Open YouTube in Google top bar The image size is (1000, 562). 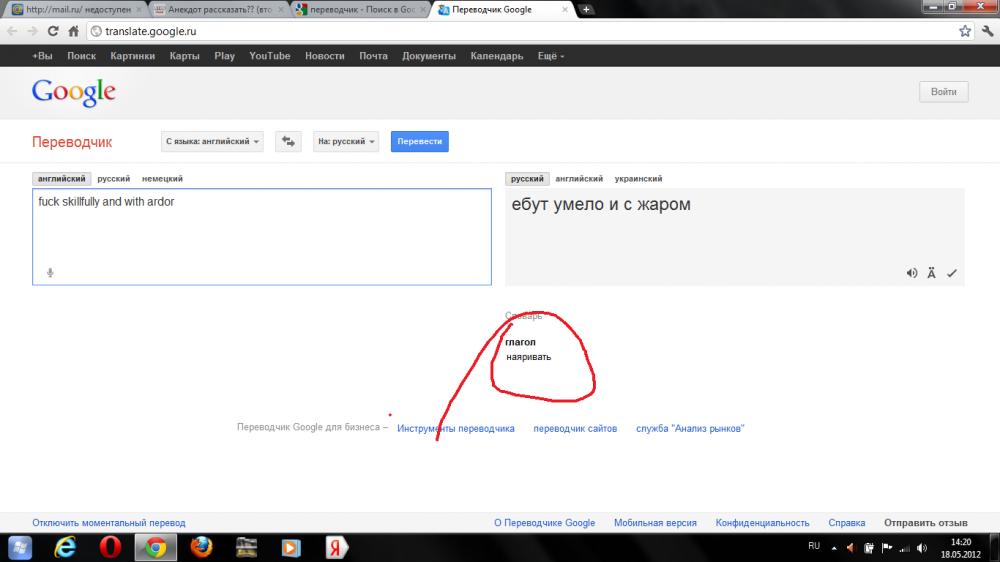269,56
